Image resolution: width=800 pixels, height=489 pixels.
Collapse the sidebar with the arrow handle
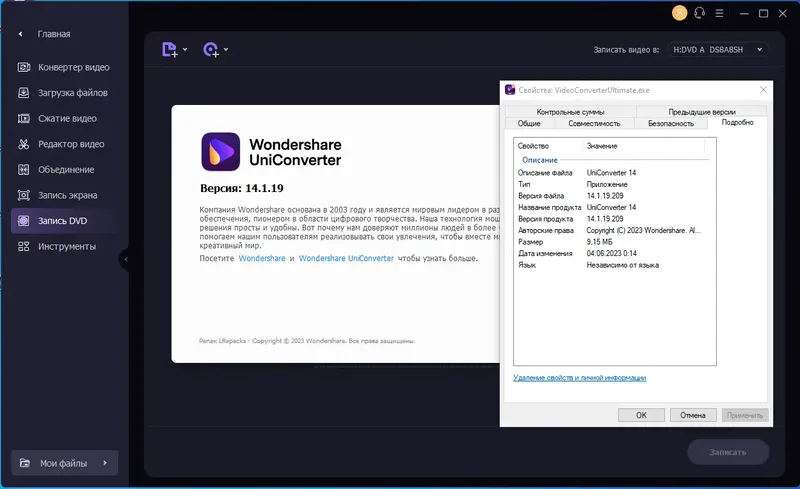tap(125, 259)
